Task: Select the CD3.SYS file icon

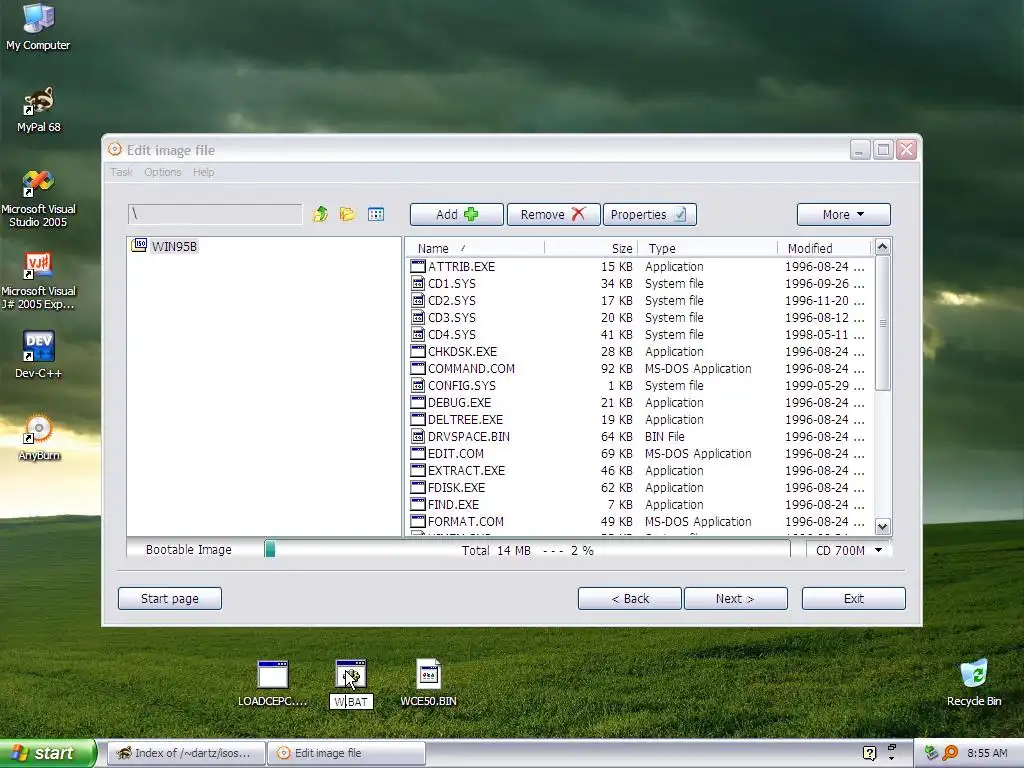Action: (x=418, y=317)
